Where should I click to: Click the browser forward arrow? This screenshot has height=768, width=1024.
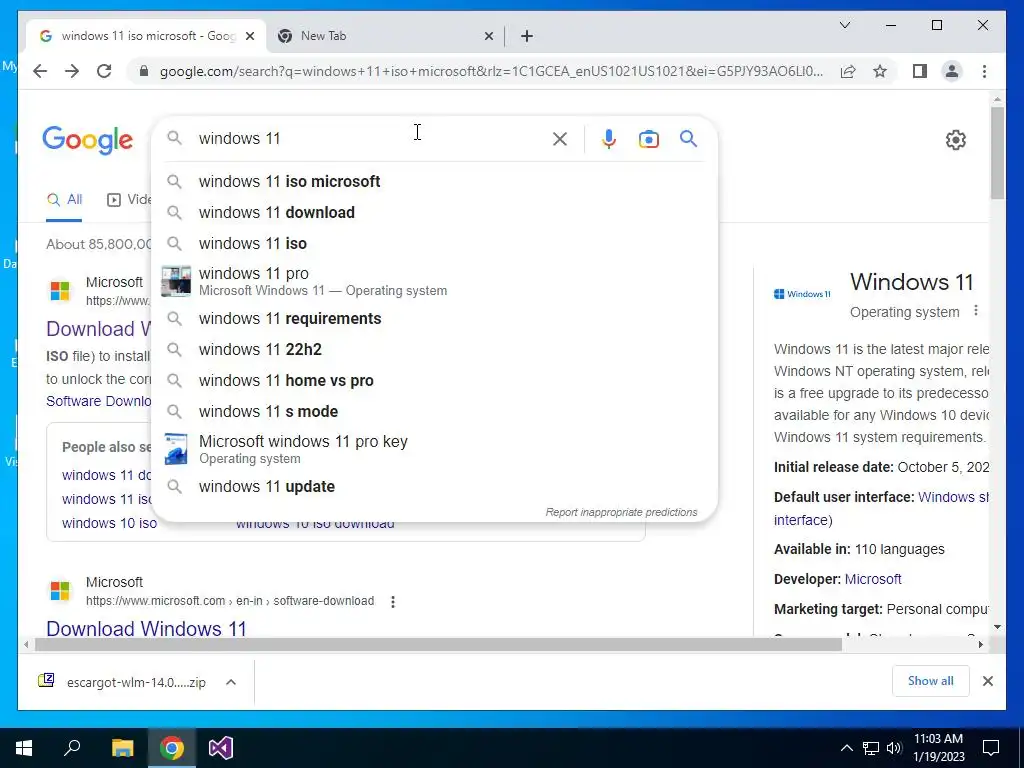click(x=72, y=71)
